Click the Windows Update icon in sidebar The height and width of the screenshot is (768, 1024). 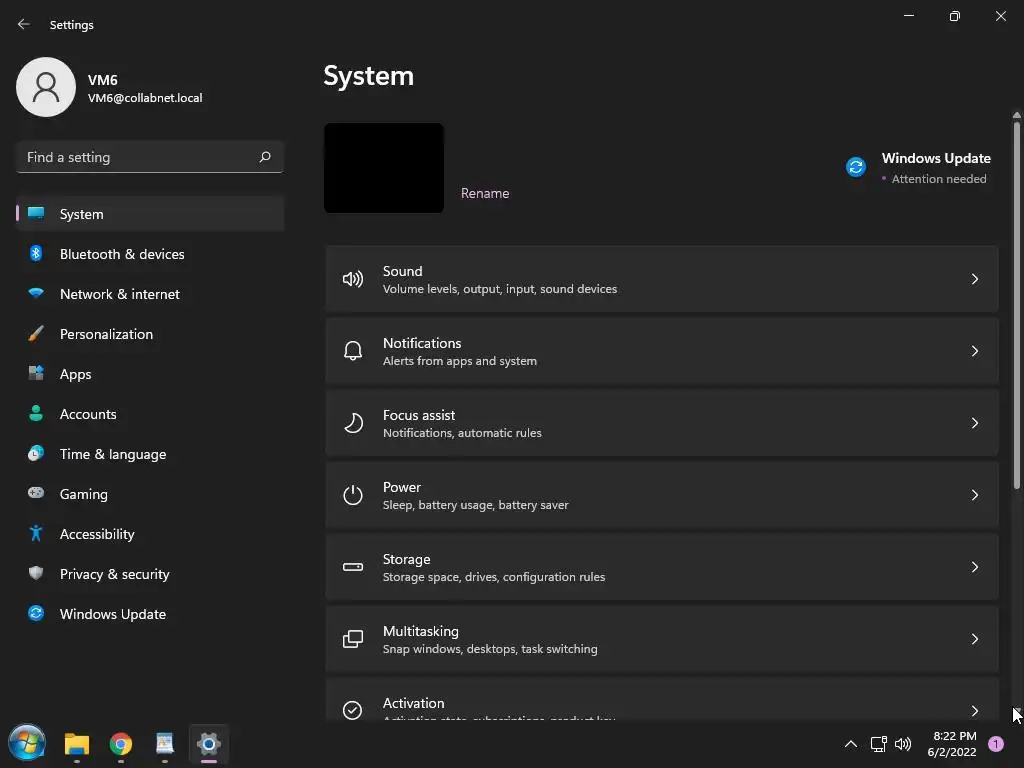pyautogui.click(x=36, y=613)
